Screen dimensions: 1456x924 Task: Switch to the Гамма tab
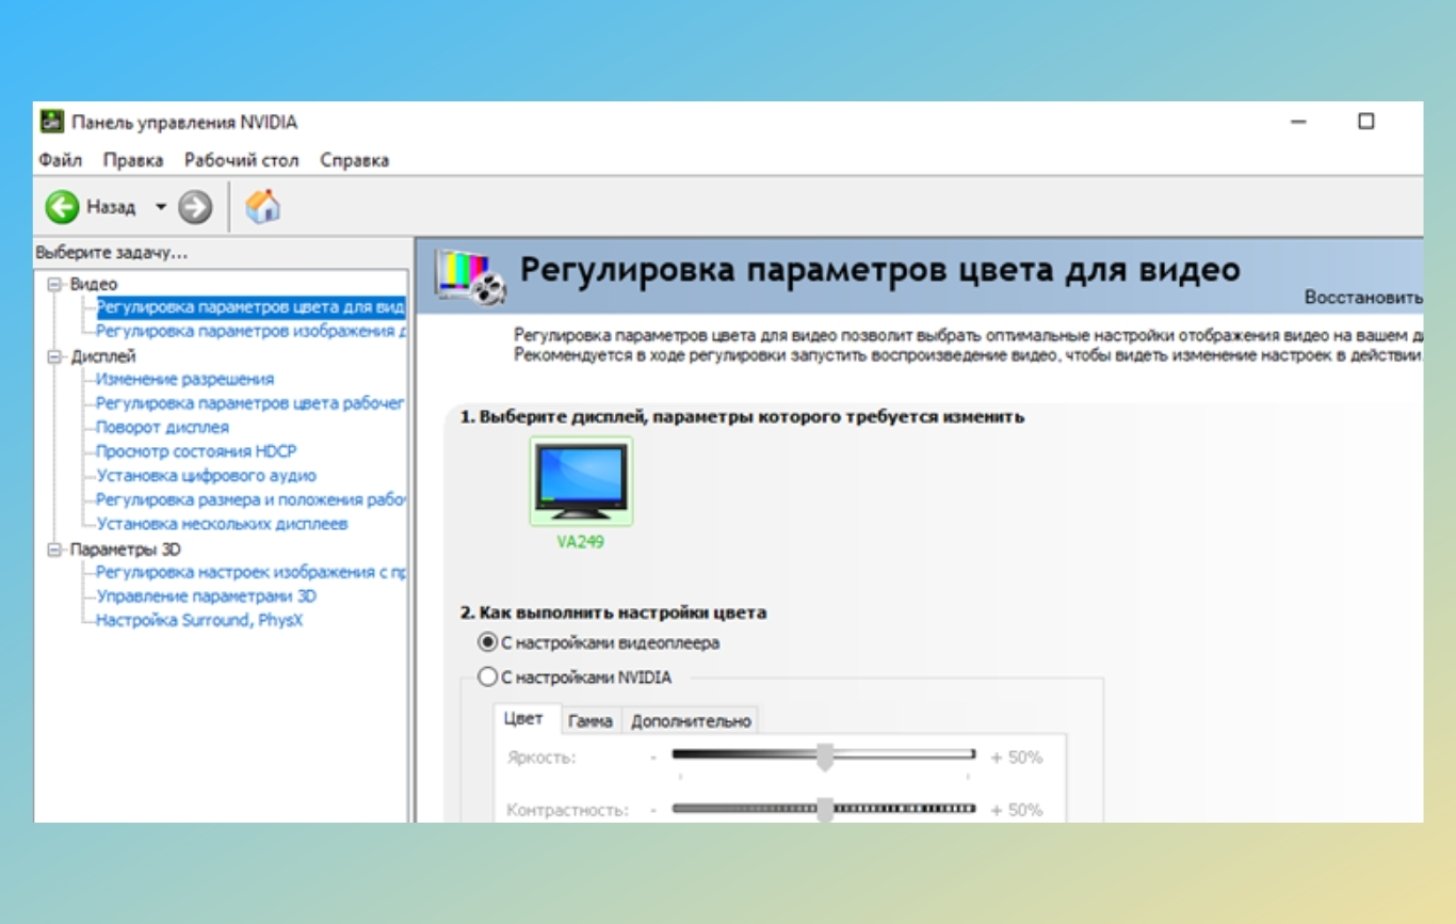590,721
